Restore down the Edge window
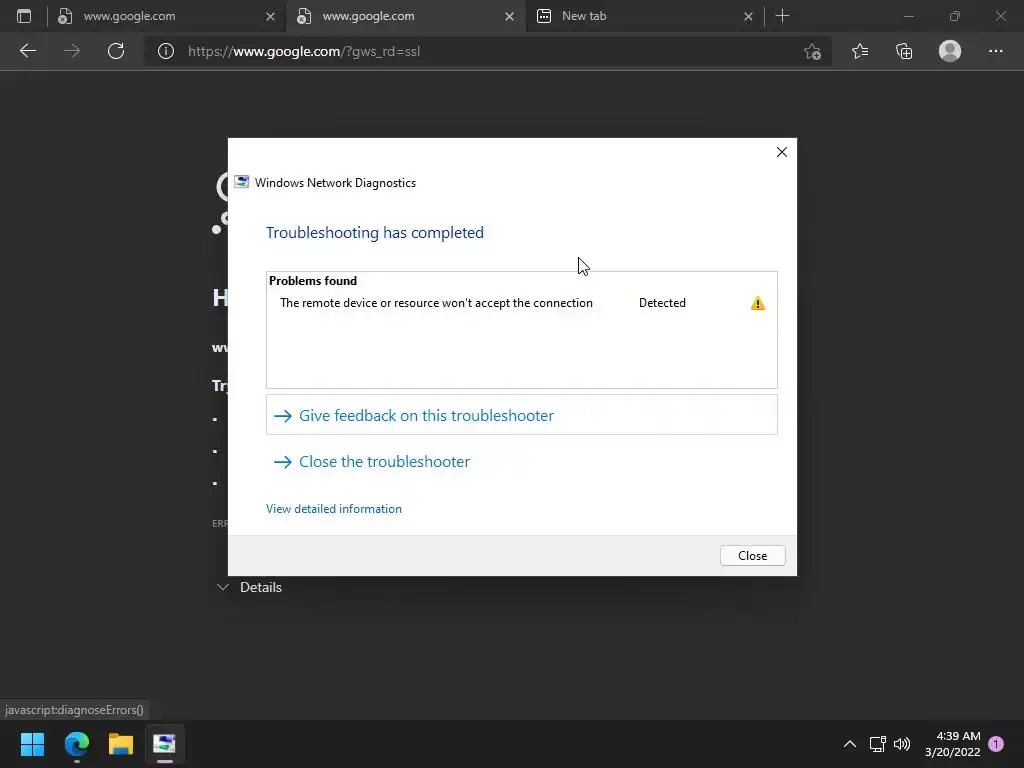This screenshot has width=1024, height=768. (x=955, y=16)
